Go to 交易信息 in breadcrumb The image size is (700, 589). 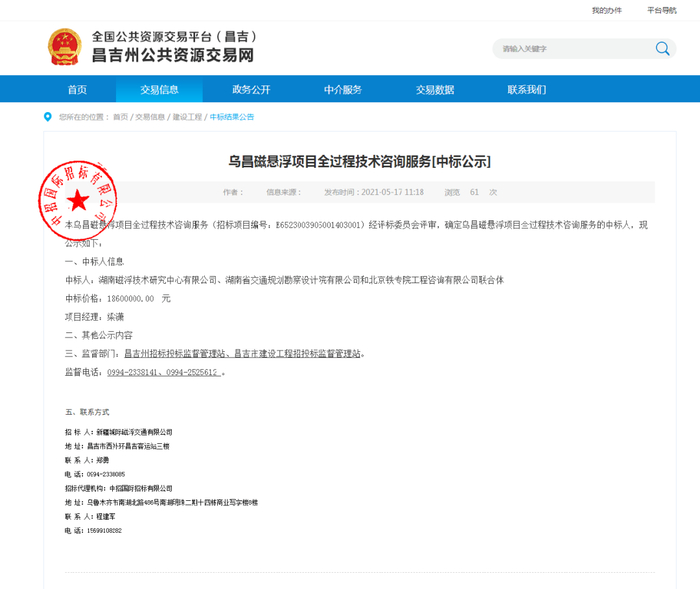[150, 117]
